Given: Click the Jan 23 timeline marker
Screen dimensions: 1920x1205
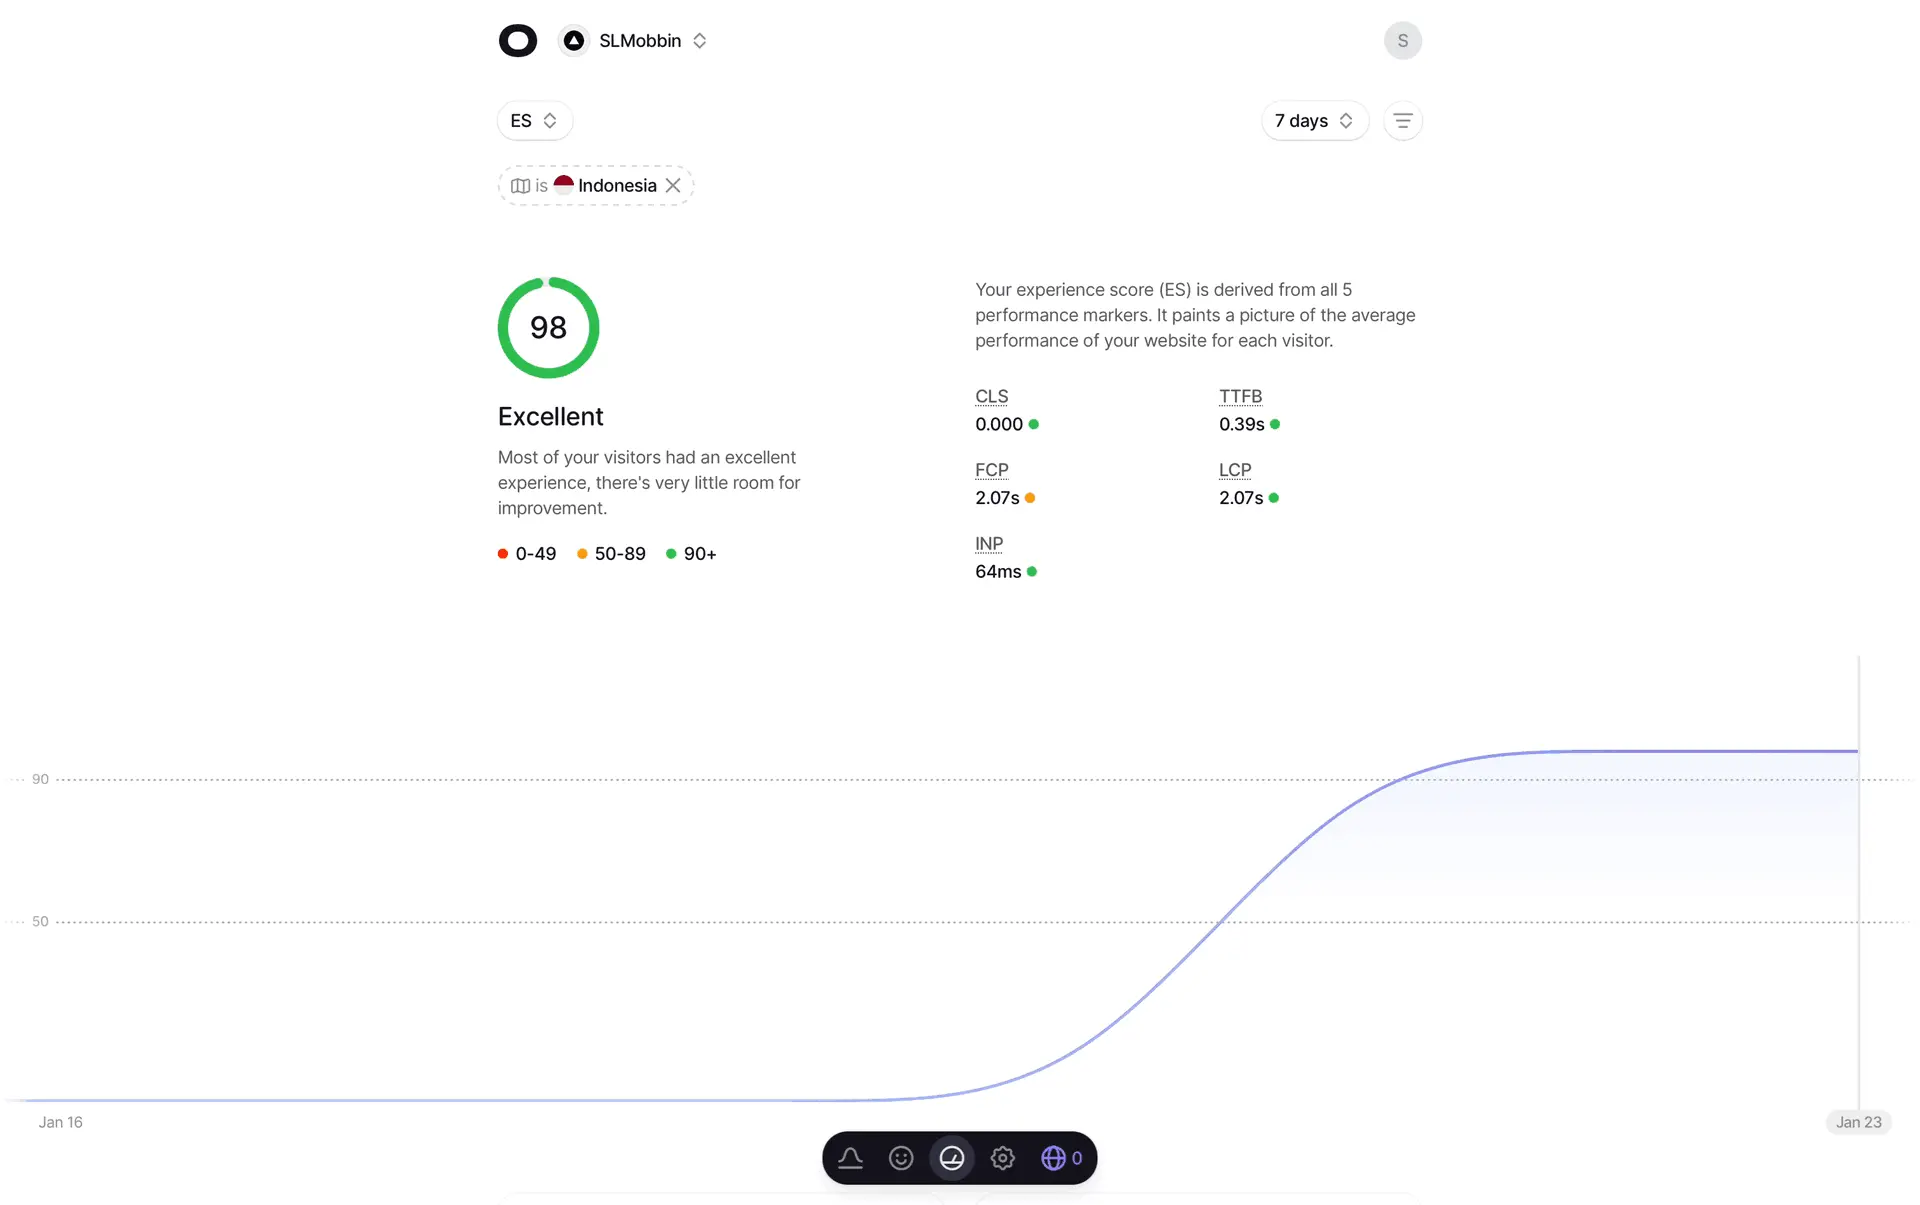Looking at the screenshot, I should point(1858,1122).
